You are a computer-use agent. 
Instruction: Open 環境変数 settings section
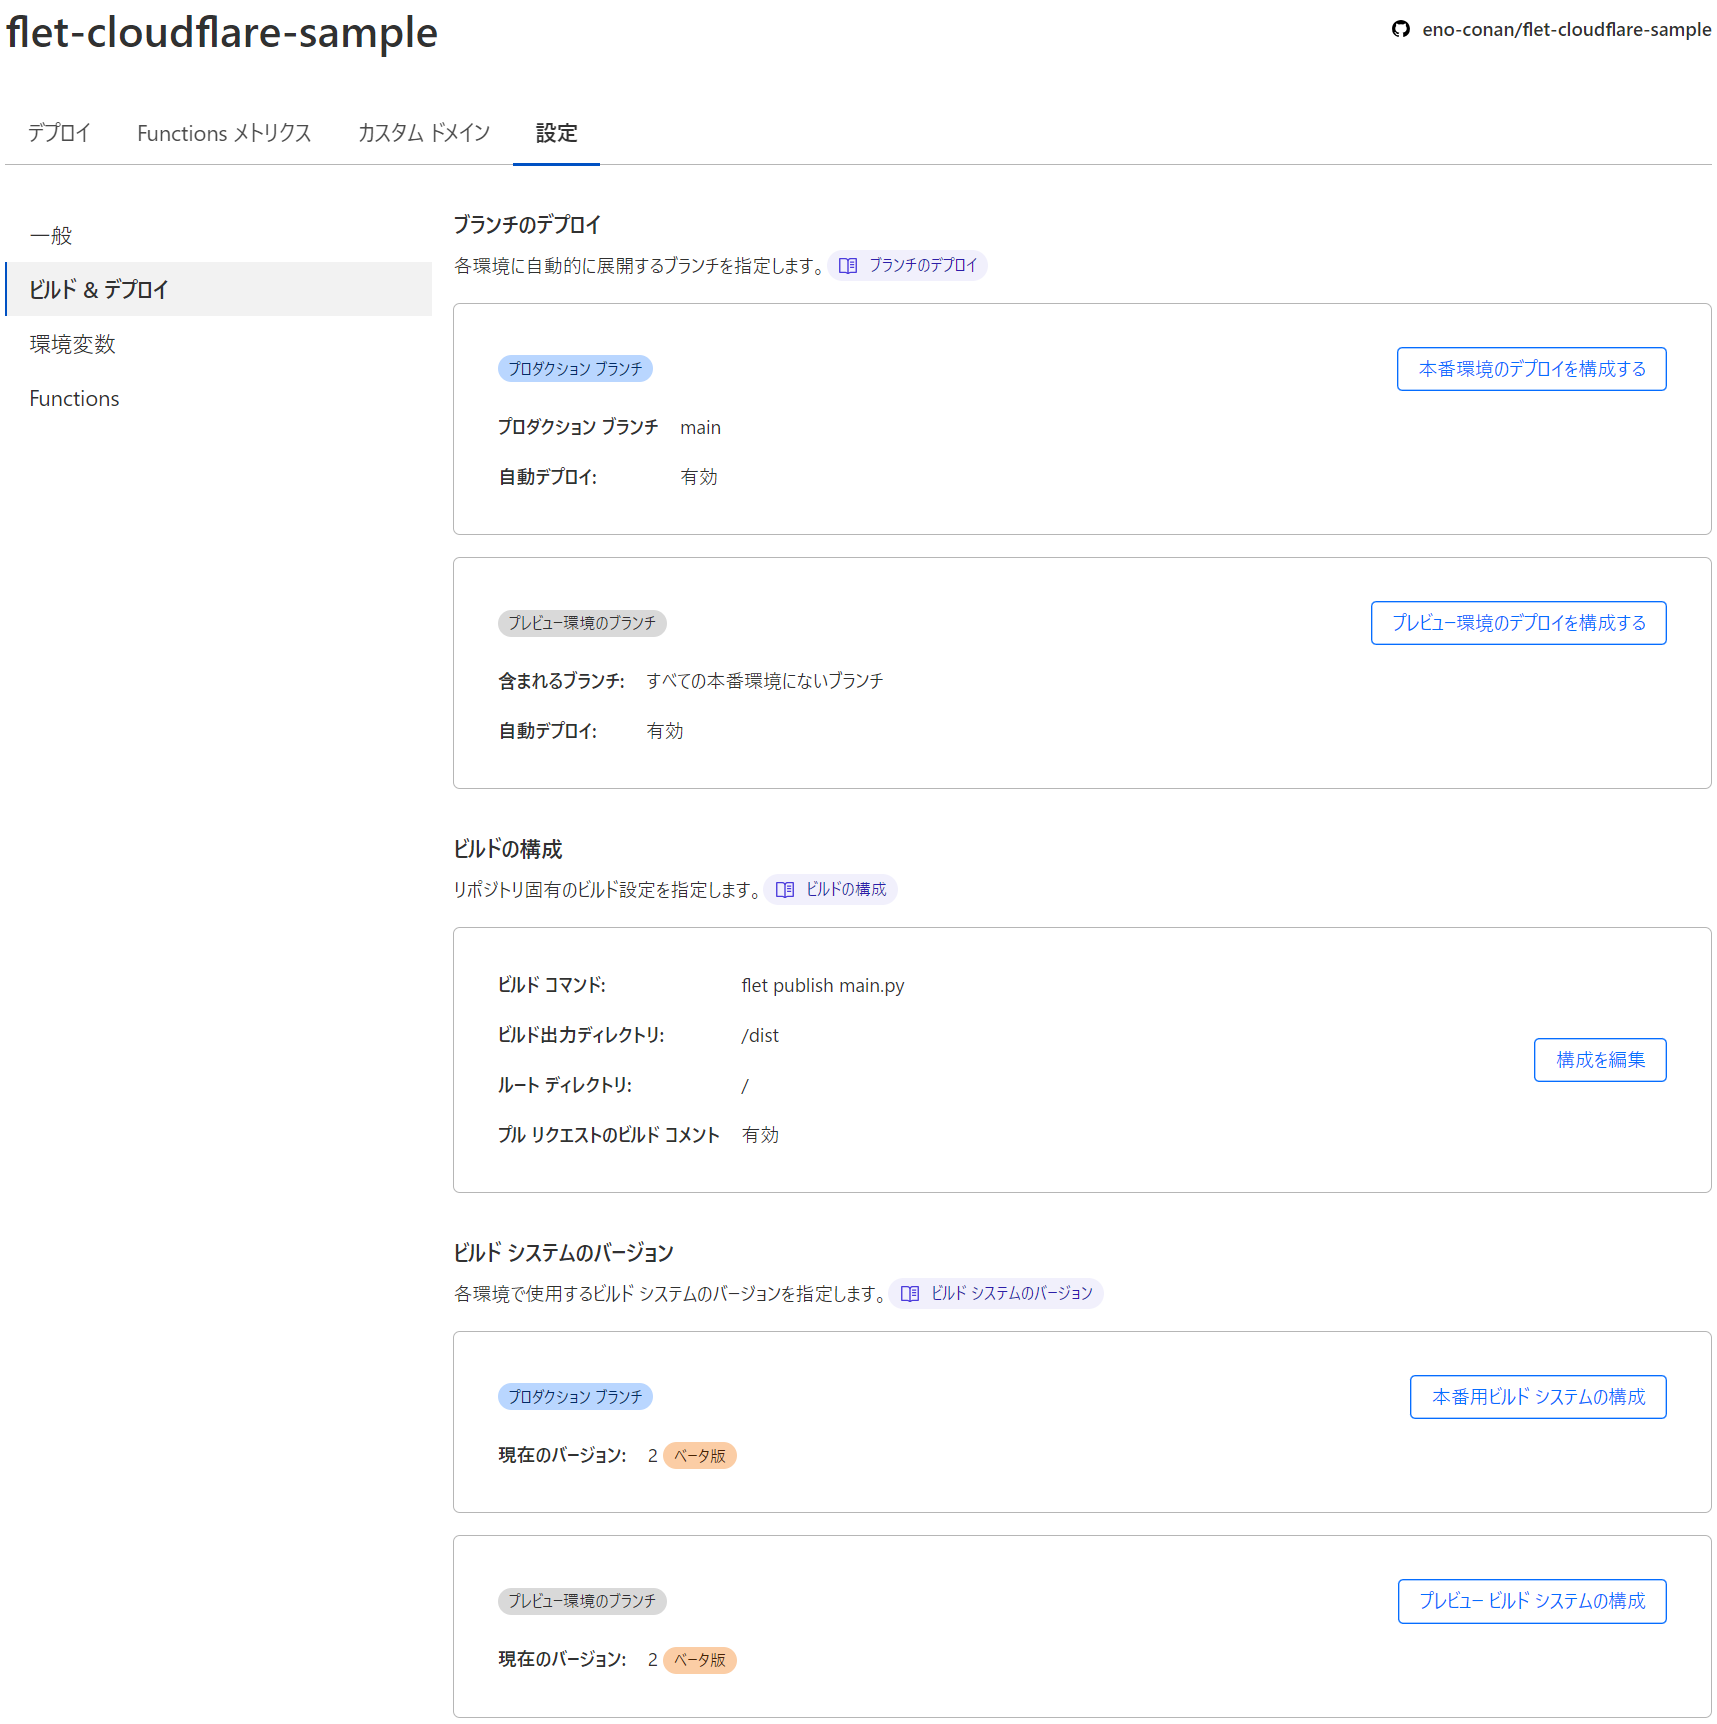click(x=73, y=344)
